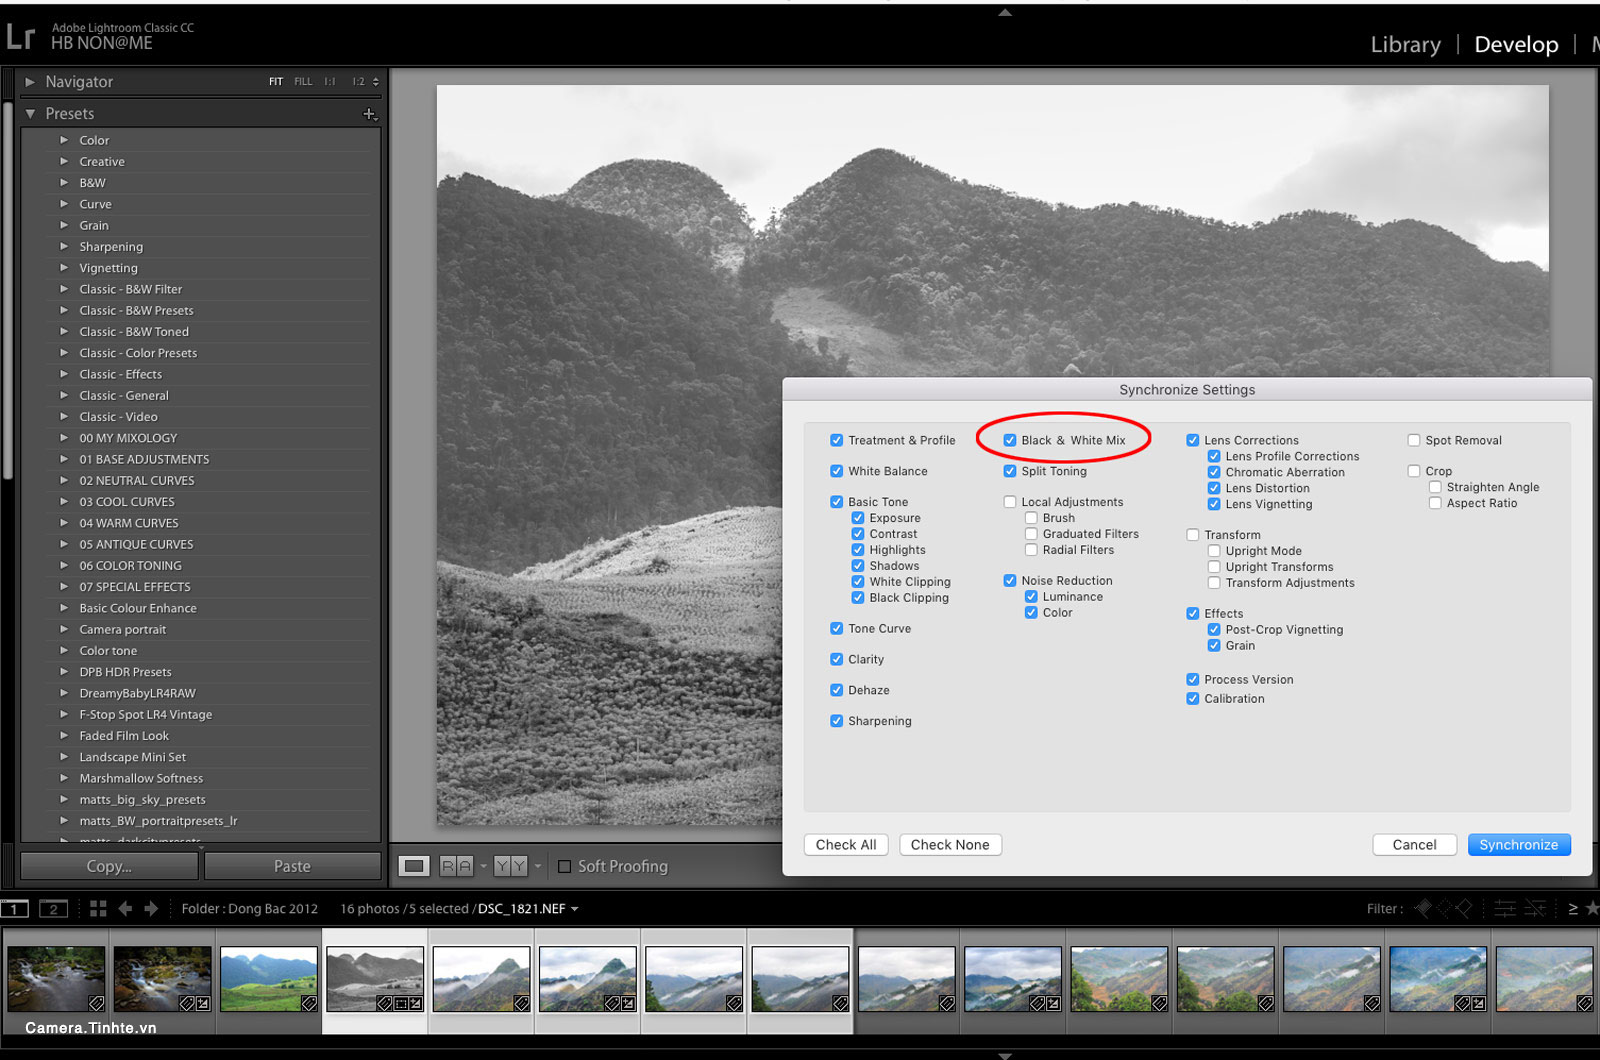Switch to the Library module
Image resolution: width=1600 pixels, height=1060 pixels.
[1405, 45]
